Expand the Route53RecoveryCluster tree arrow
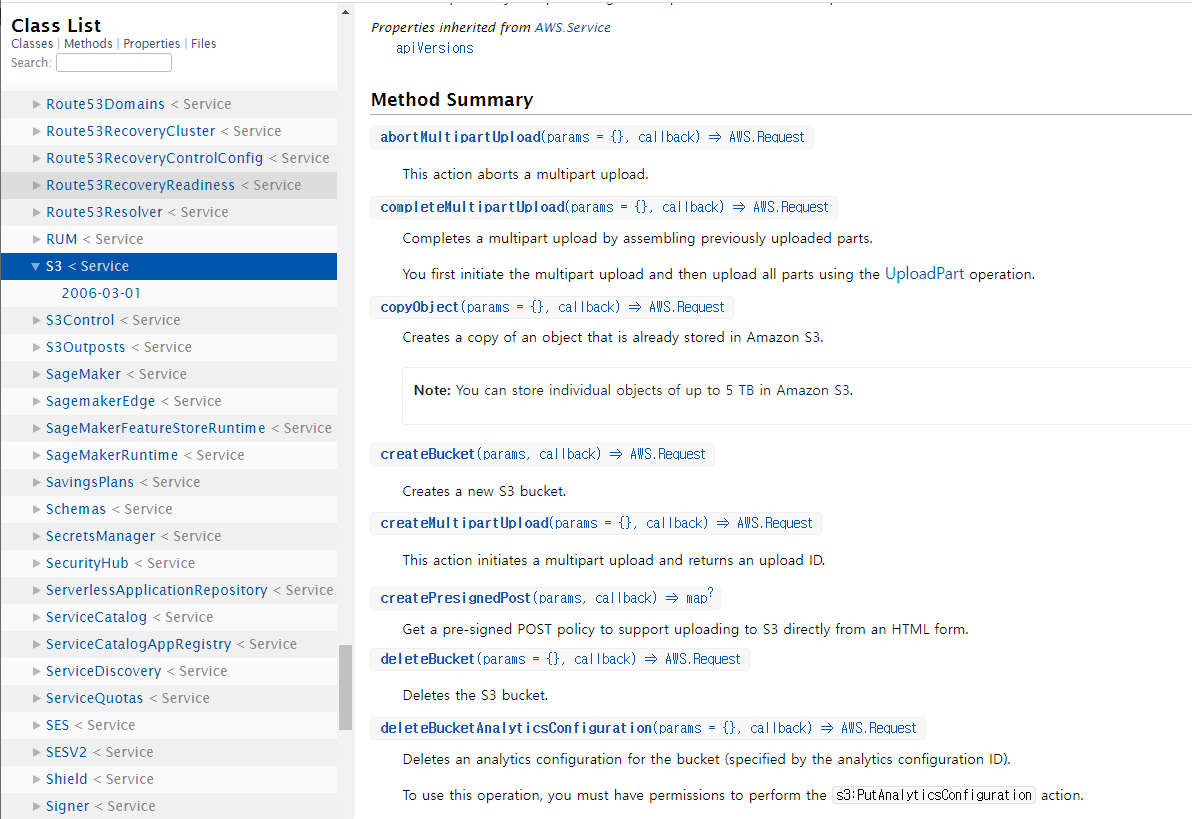The width and height of the screenshot is (1192, 819). (36, 132)
